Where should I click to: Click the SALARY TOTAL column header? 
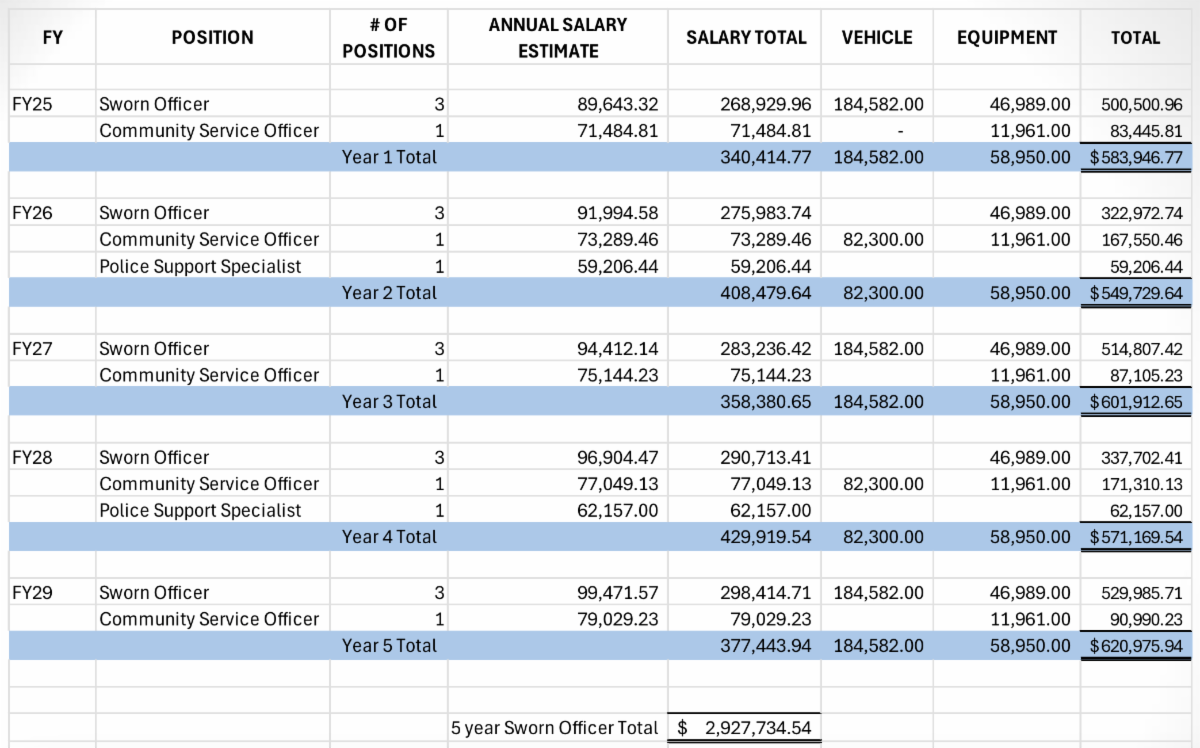pyautogui.click(x=745, y=38)
